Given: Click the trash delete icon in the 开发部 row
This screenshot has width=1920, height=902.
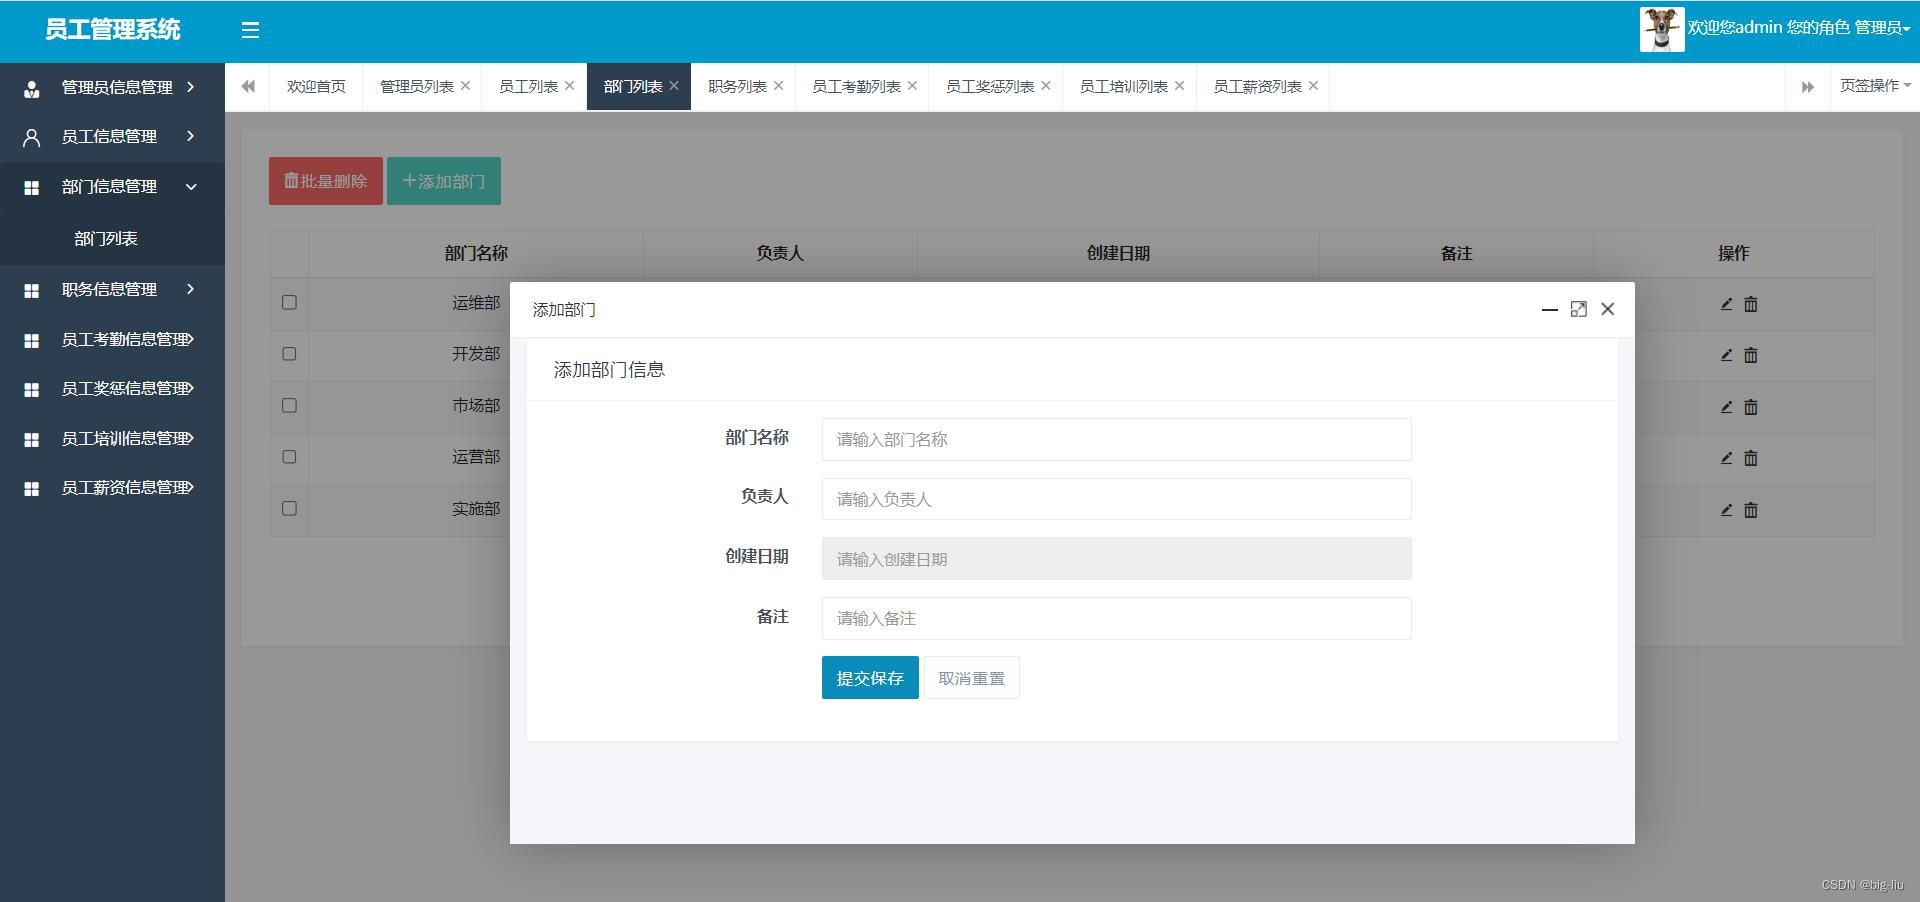Looking at the screenshot, I should (x=1750, y=355).
